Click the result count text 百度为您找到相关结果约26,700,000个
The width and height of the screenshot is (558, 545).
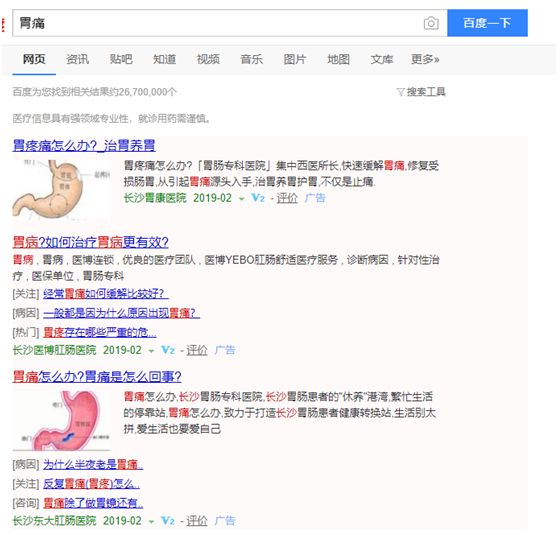point(94,92)
